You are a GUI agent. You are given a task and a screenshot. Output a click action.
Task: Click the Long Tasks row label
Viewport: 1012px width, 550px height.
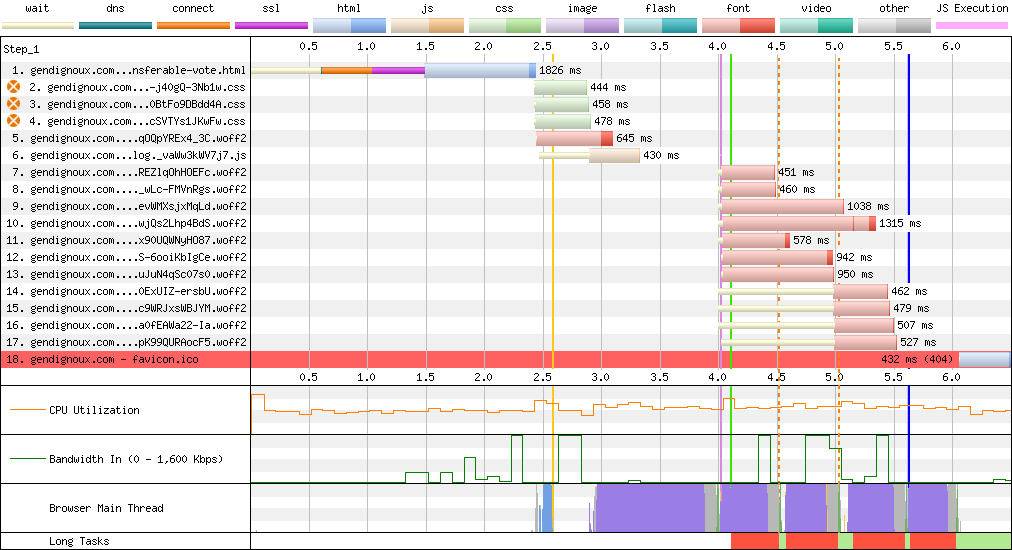click(79, 541)
